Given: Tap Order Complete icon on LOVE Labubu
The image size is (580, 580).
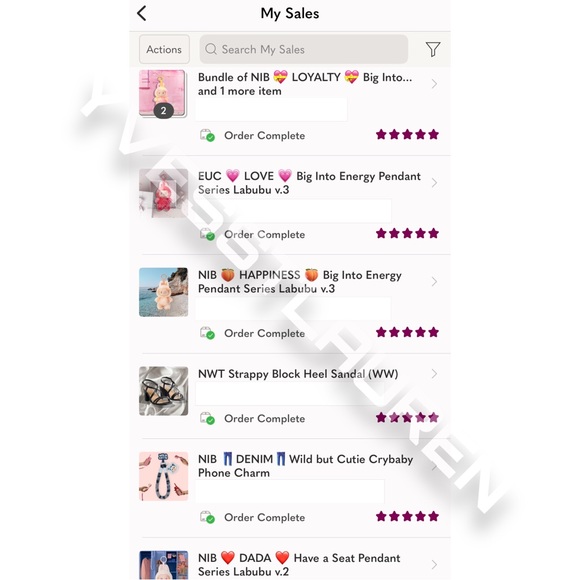Looking at the screenshot, I should 207,234.
